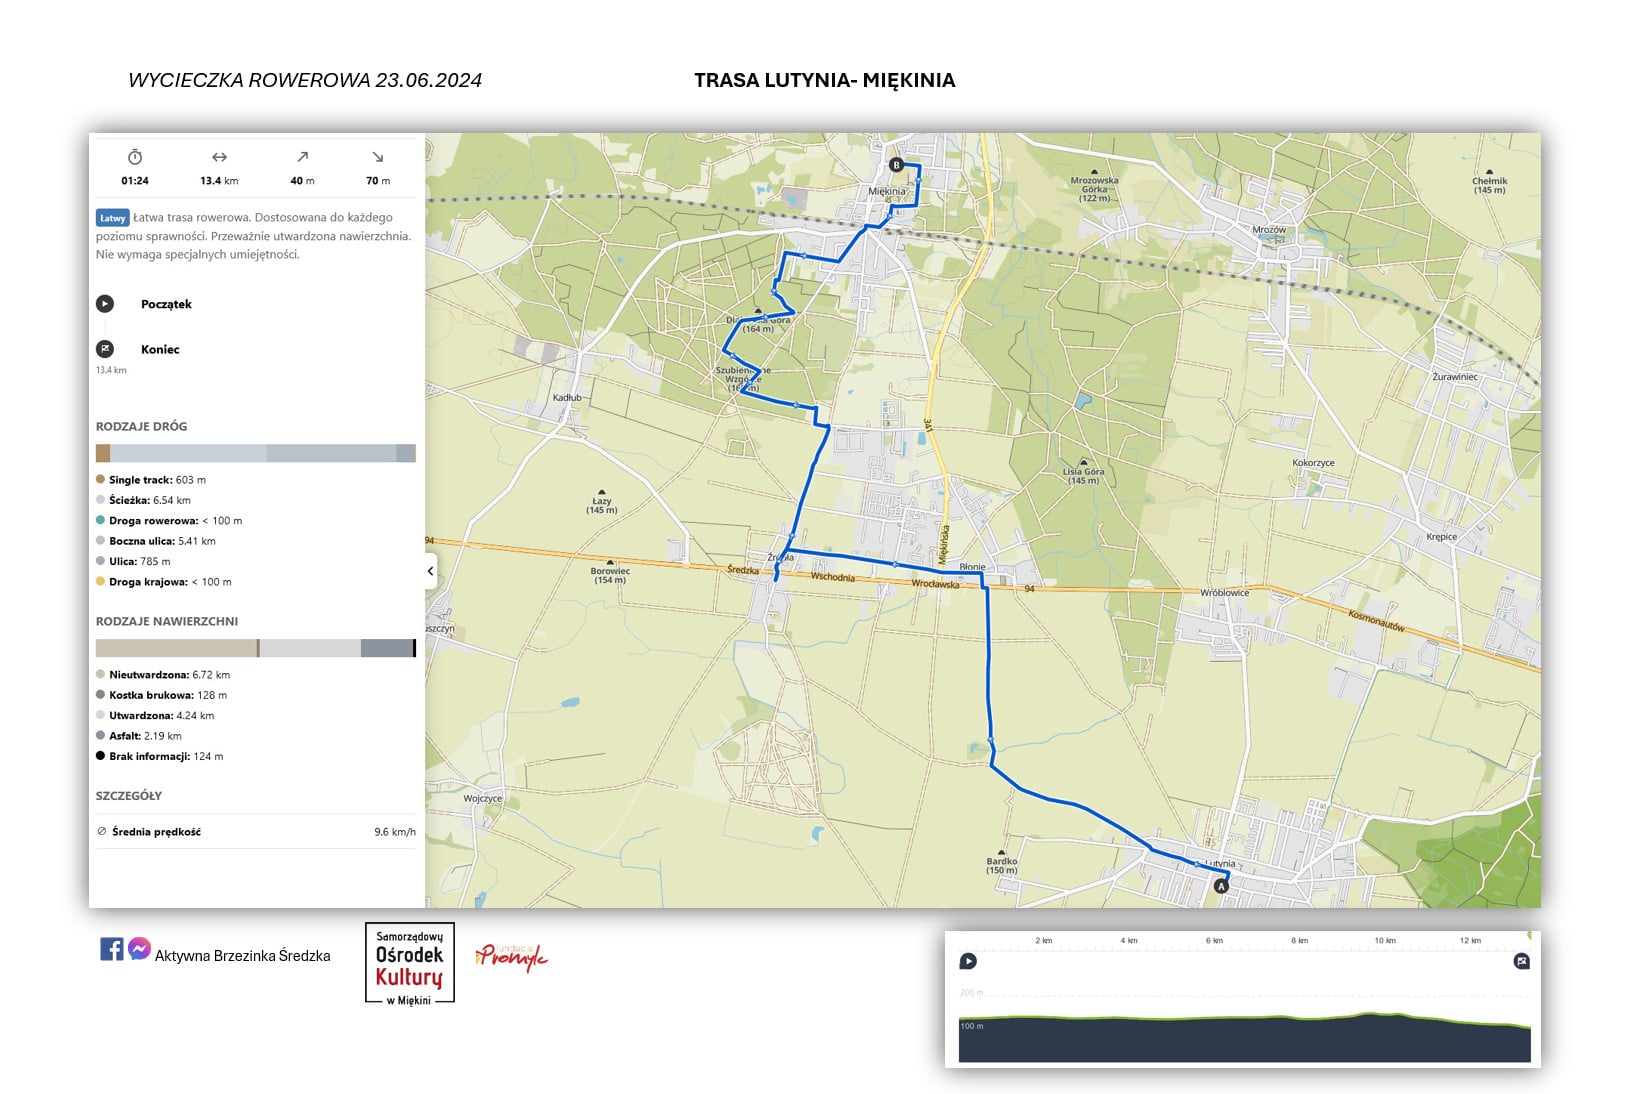Click the descent arrow icon
The width and height of the screenshot is (1629, 1094).
click(378, 157)
